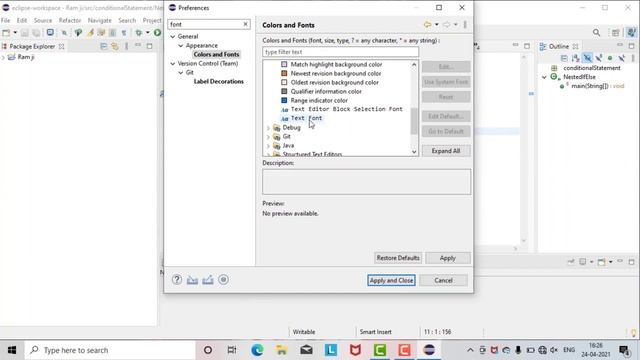Click the Open Perspective icon

[x=616, y=33]
